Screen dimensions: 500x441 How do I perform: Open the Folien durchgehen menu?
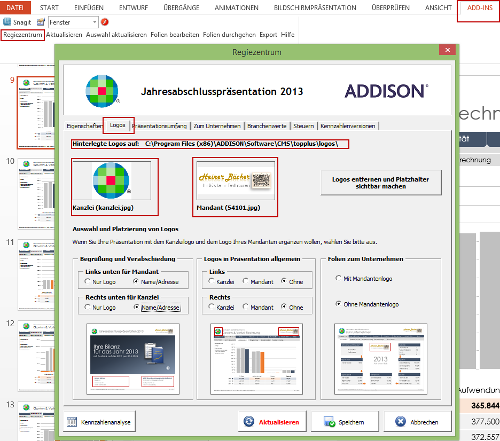[229, 35]
